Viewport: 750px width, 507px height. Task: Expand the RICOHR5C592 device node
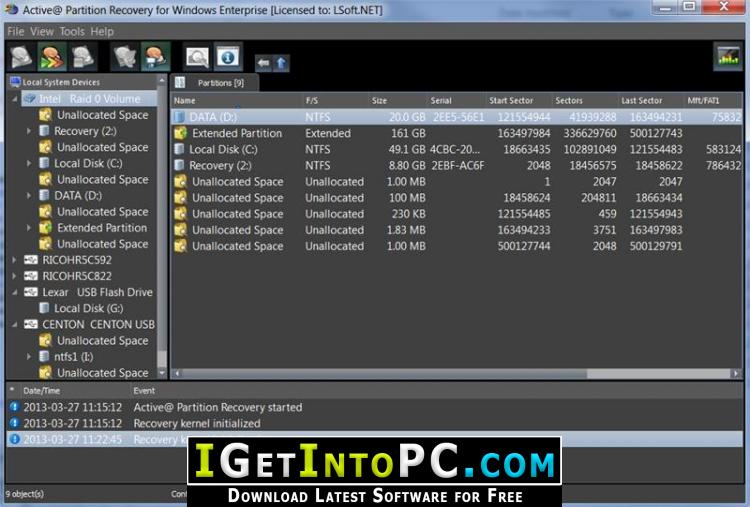(14, 260)
